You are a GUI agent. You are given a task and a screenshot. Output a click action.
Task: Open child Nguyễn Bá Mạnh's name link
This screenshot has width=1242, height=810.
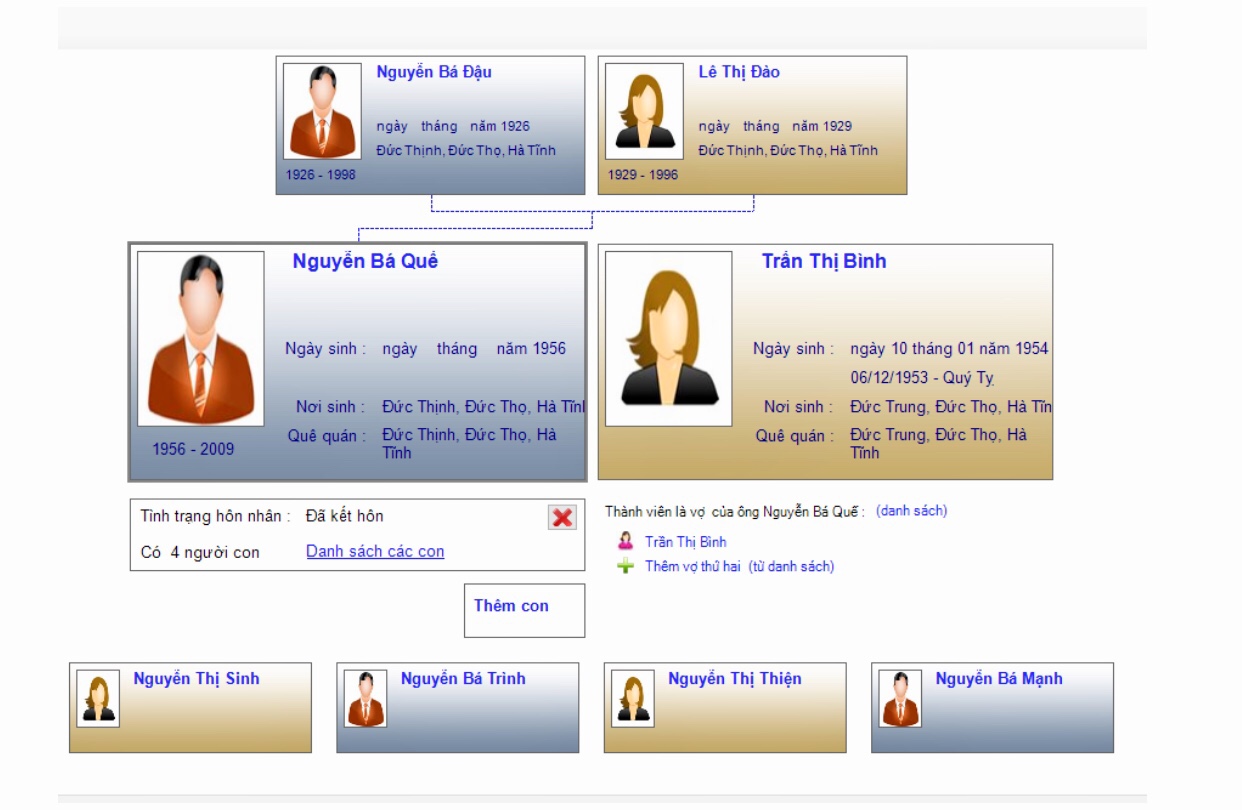999,679
